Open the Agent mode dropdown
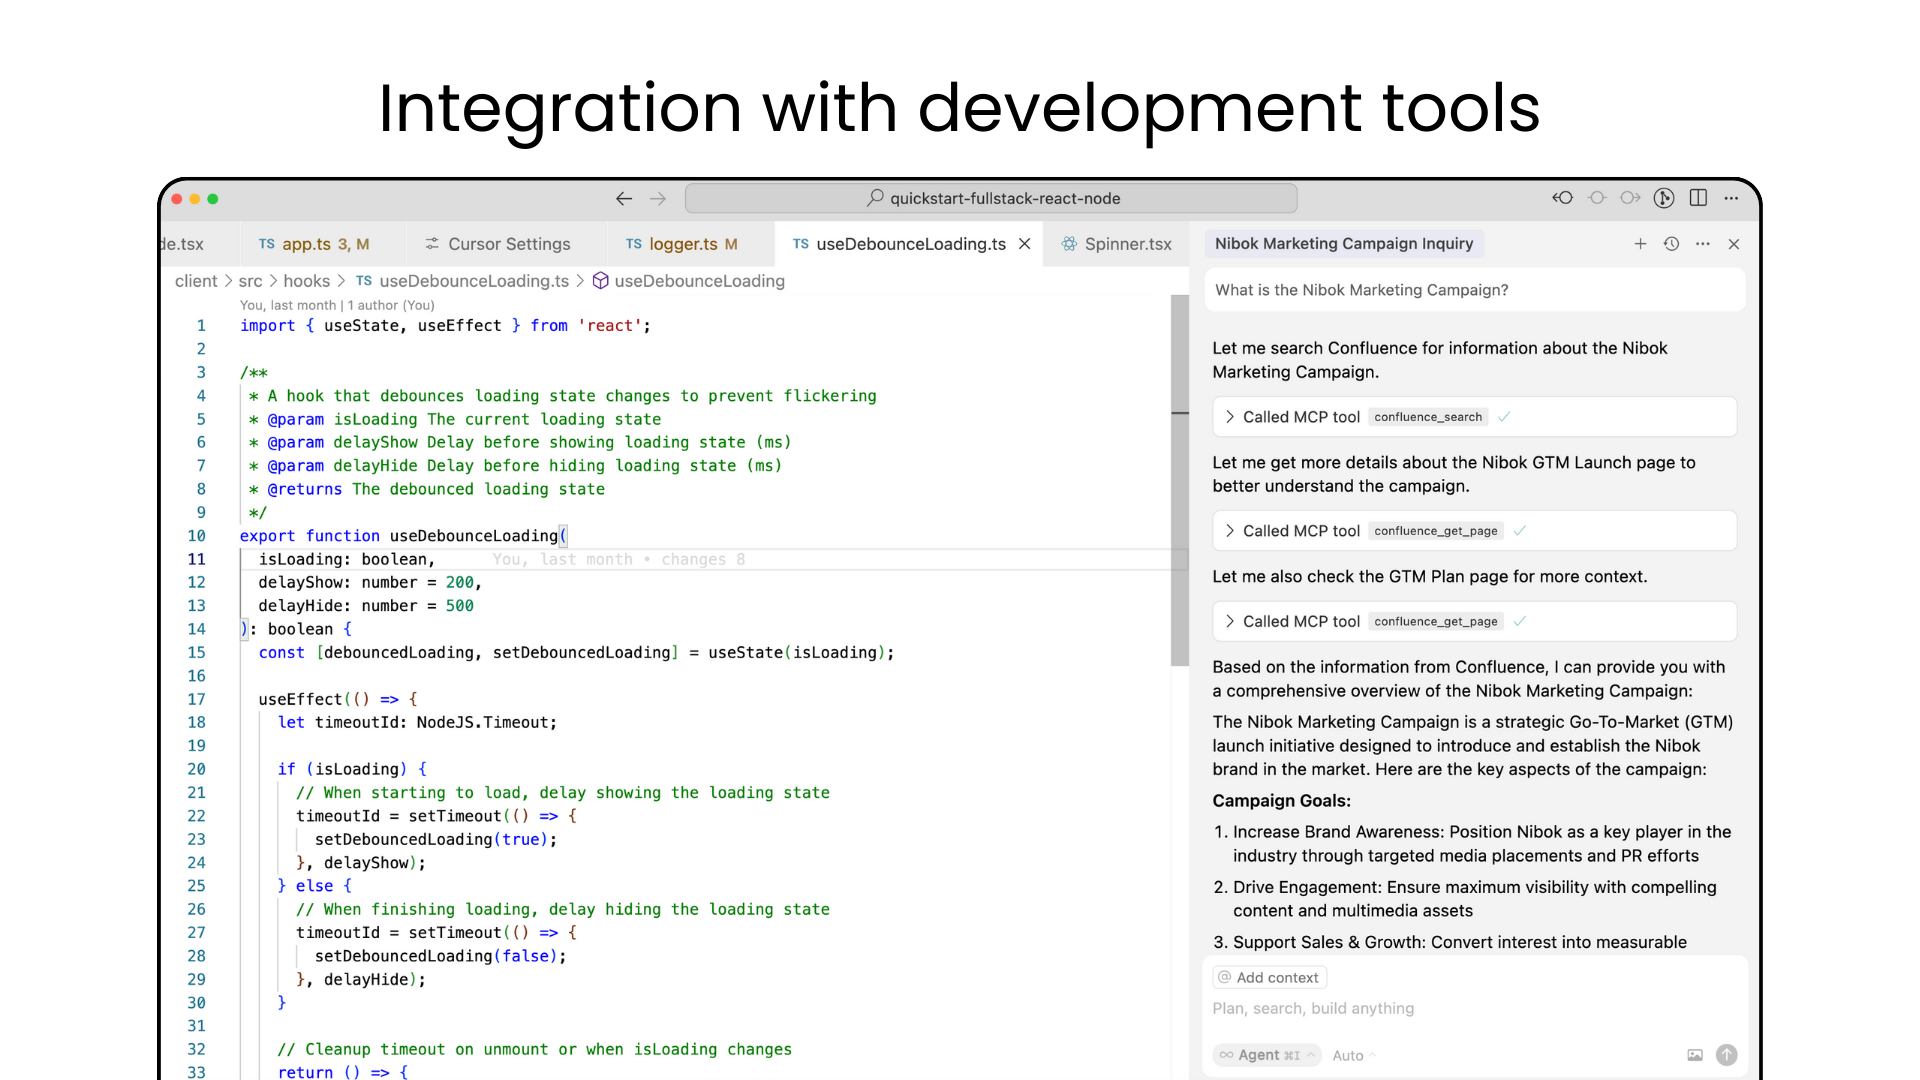1920x1080 pixels. 1267,1055
